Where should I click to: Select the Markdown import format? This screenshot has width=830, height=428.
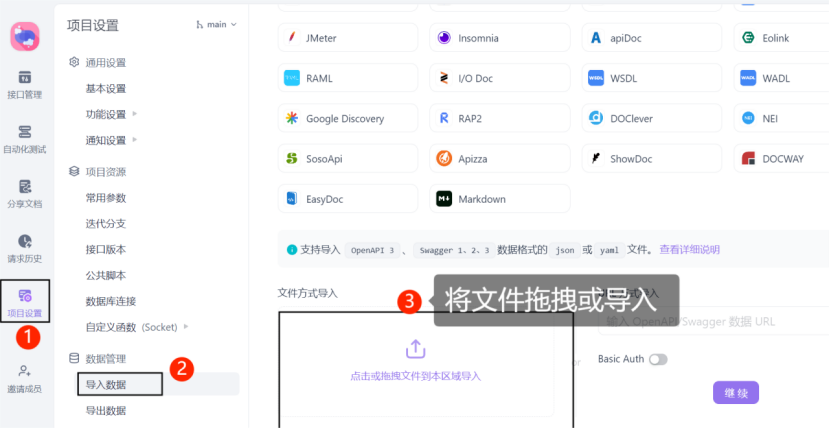pyautogui.click(x=500, y=198)
